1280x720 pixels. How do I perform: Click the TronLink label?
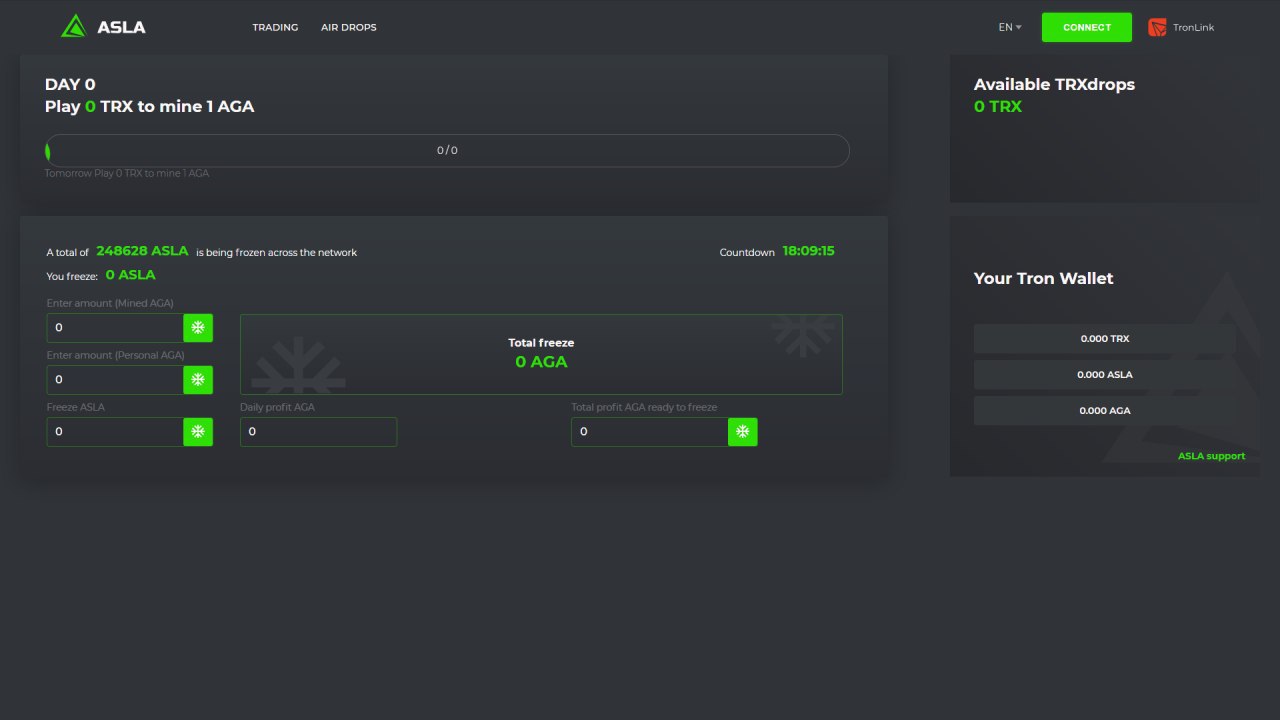(1194, 27)
